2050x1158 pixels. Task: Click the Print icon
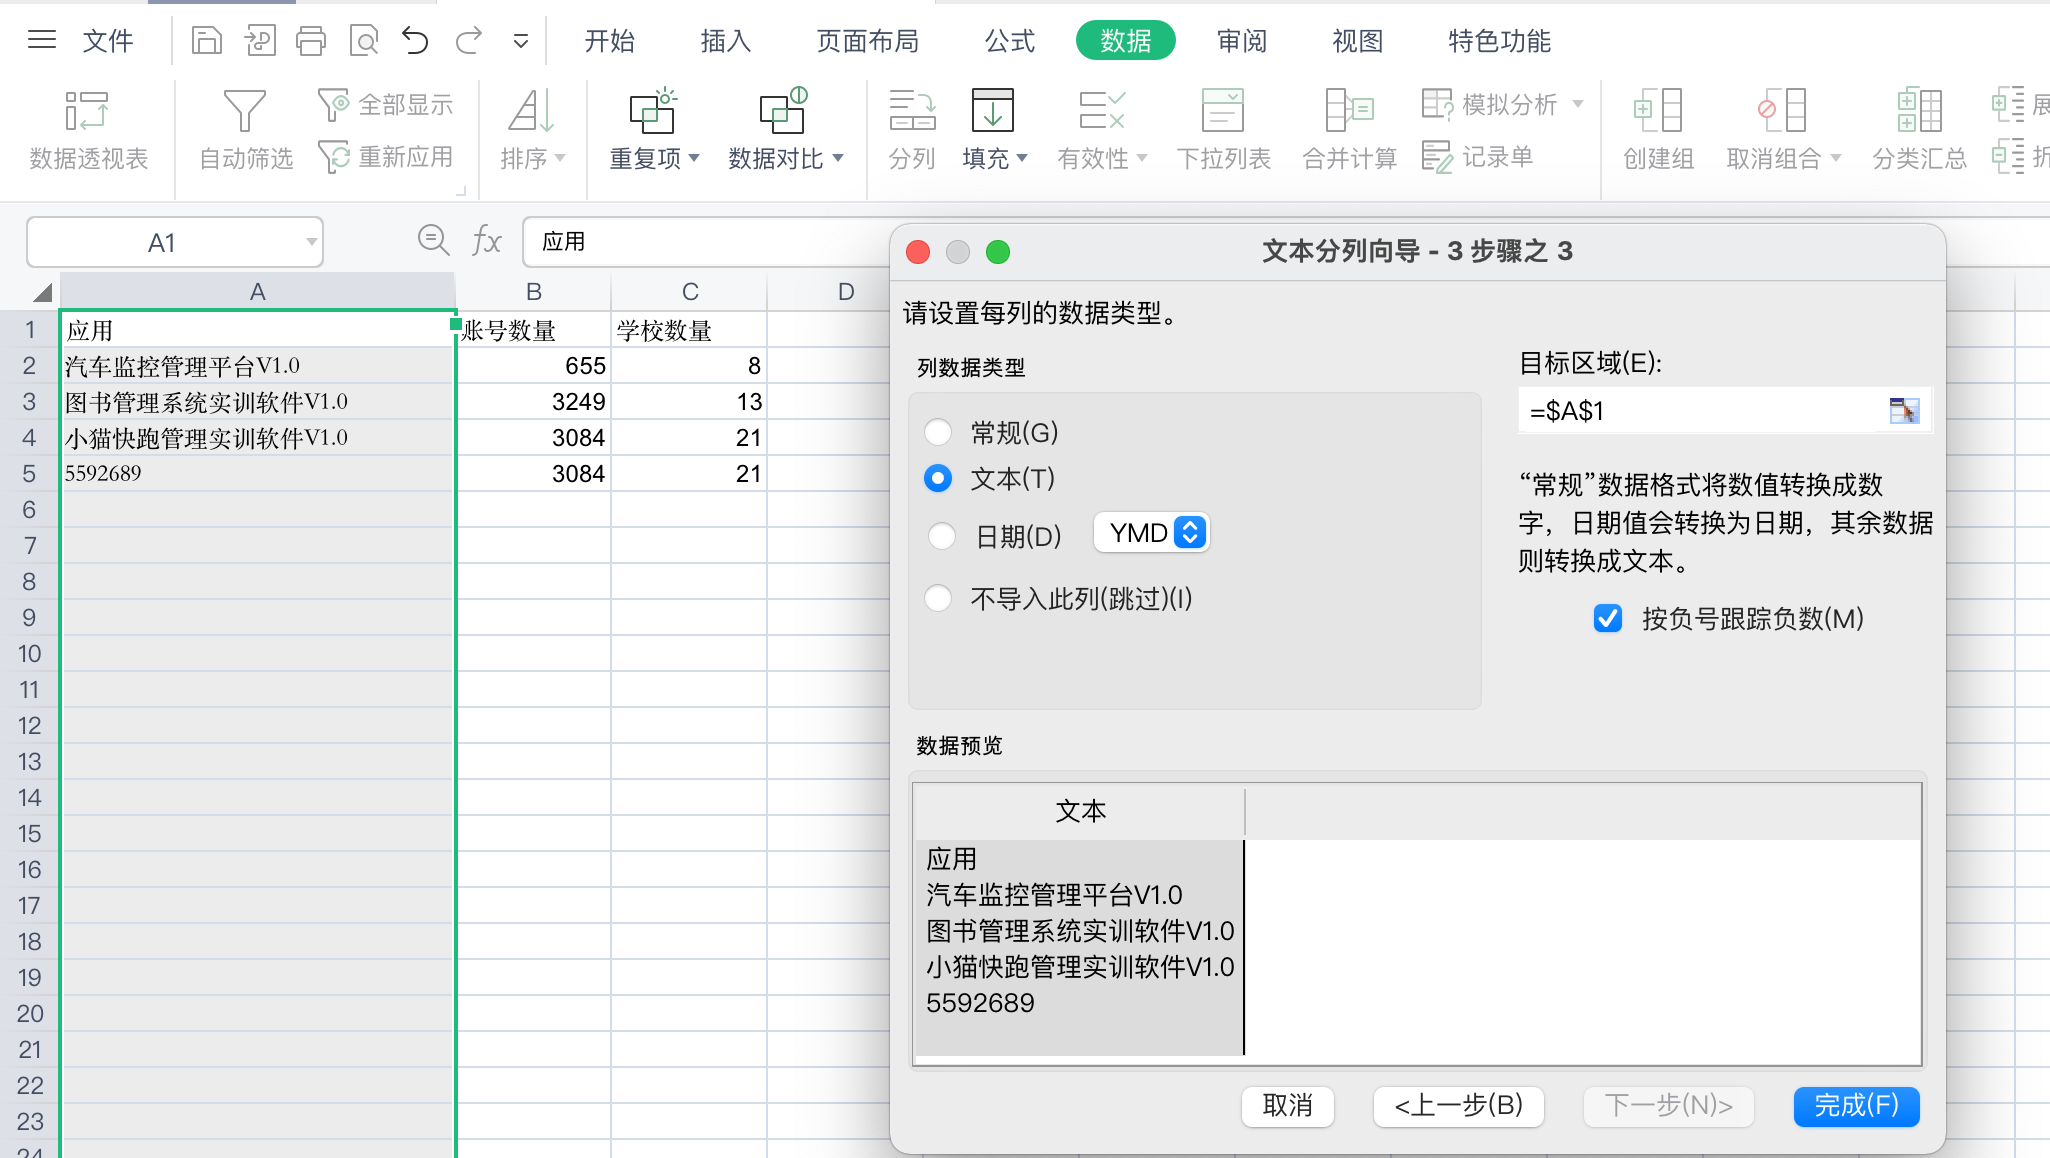[311, 41]
